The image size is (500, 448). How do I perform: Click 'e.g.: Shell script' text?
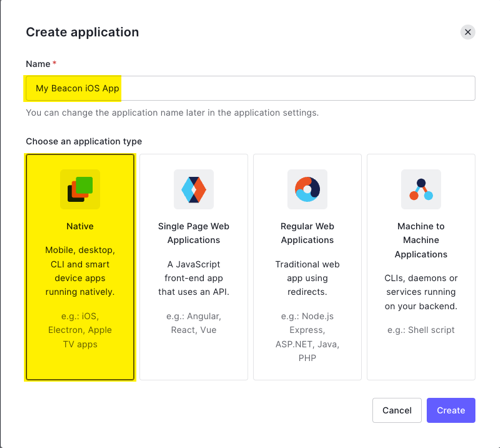pos(421,330)
